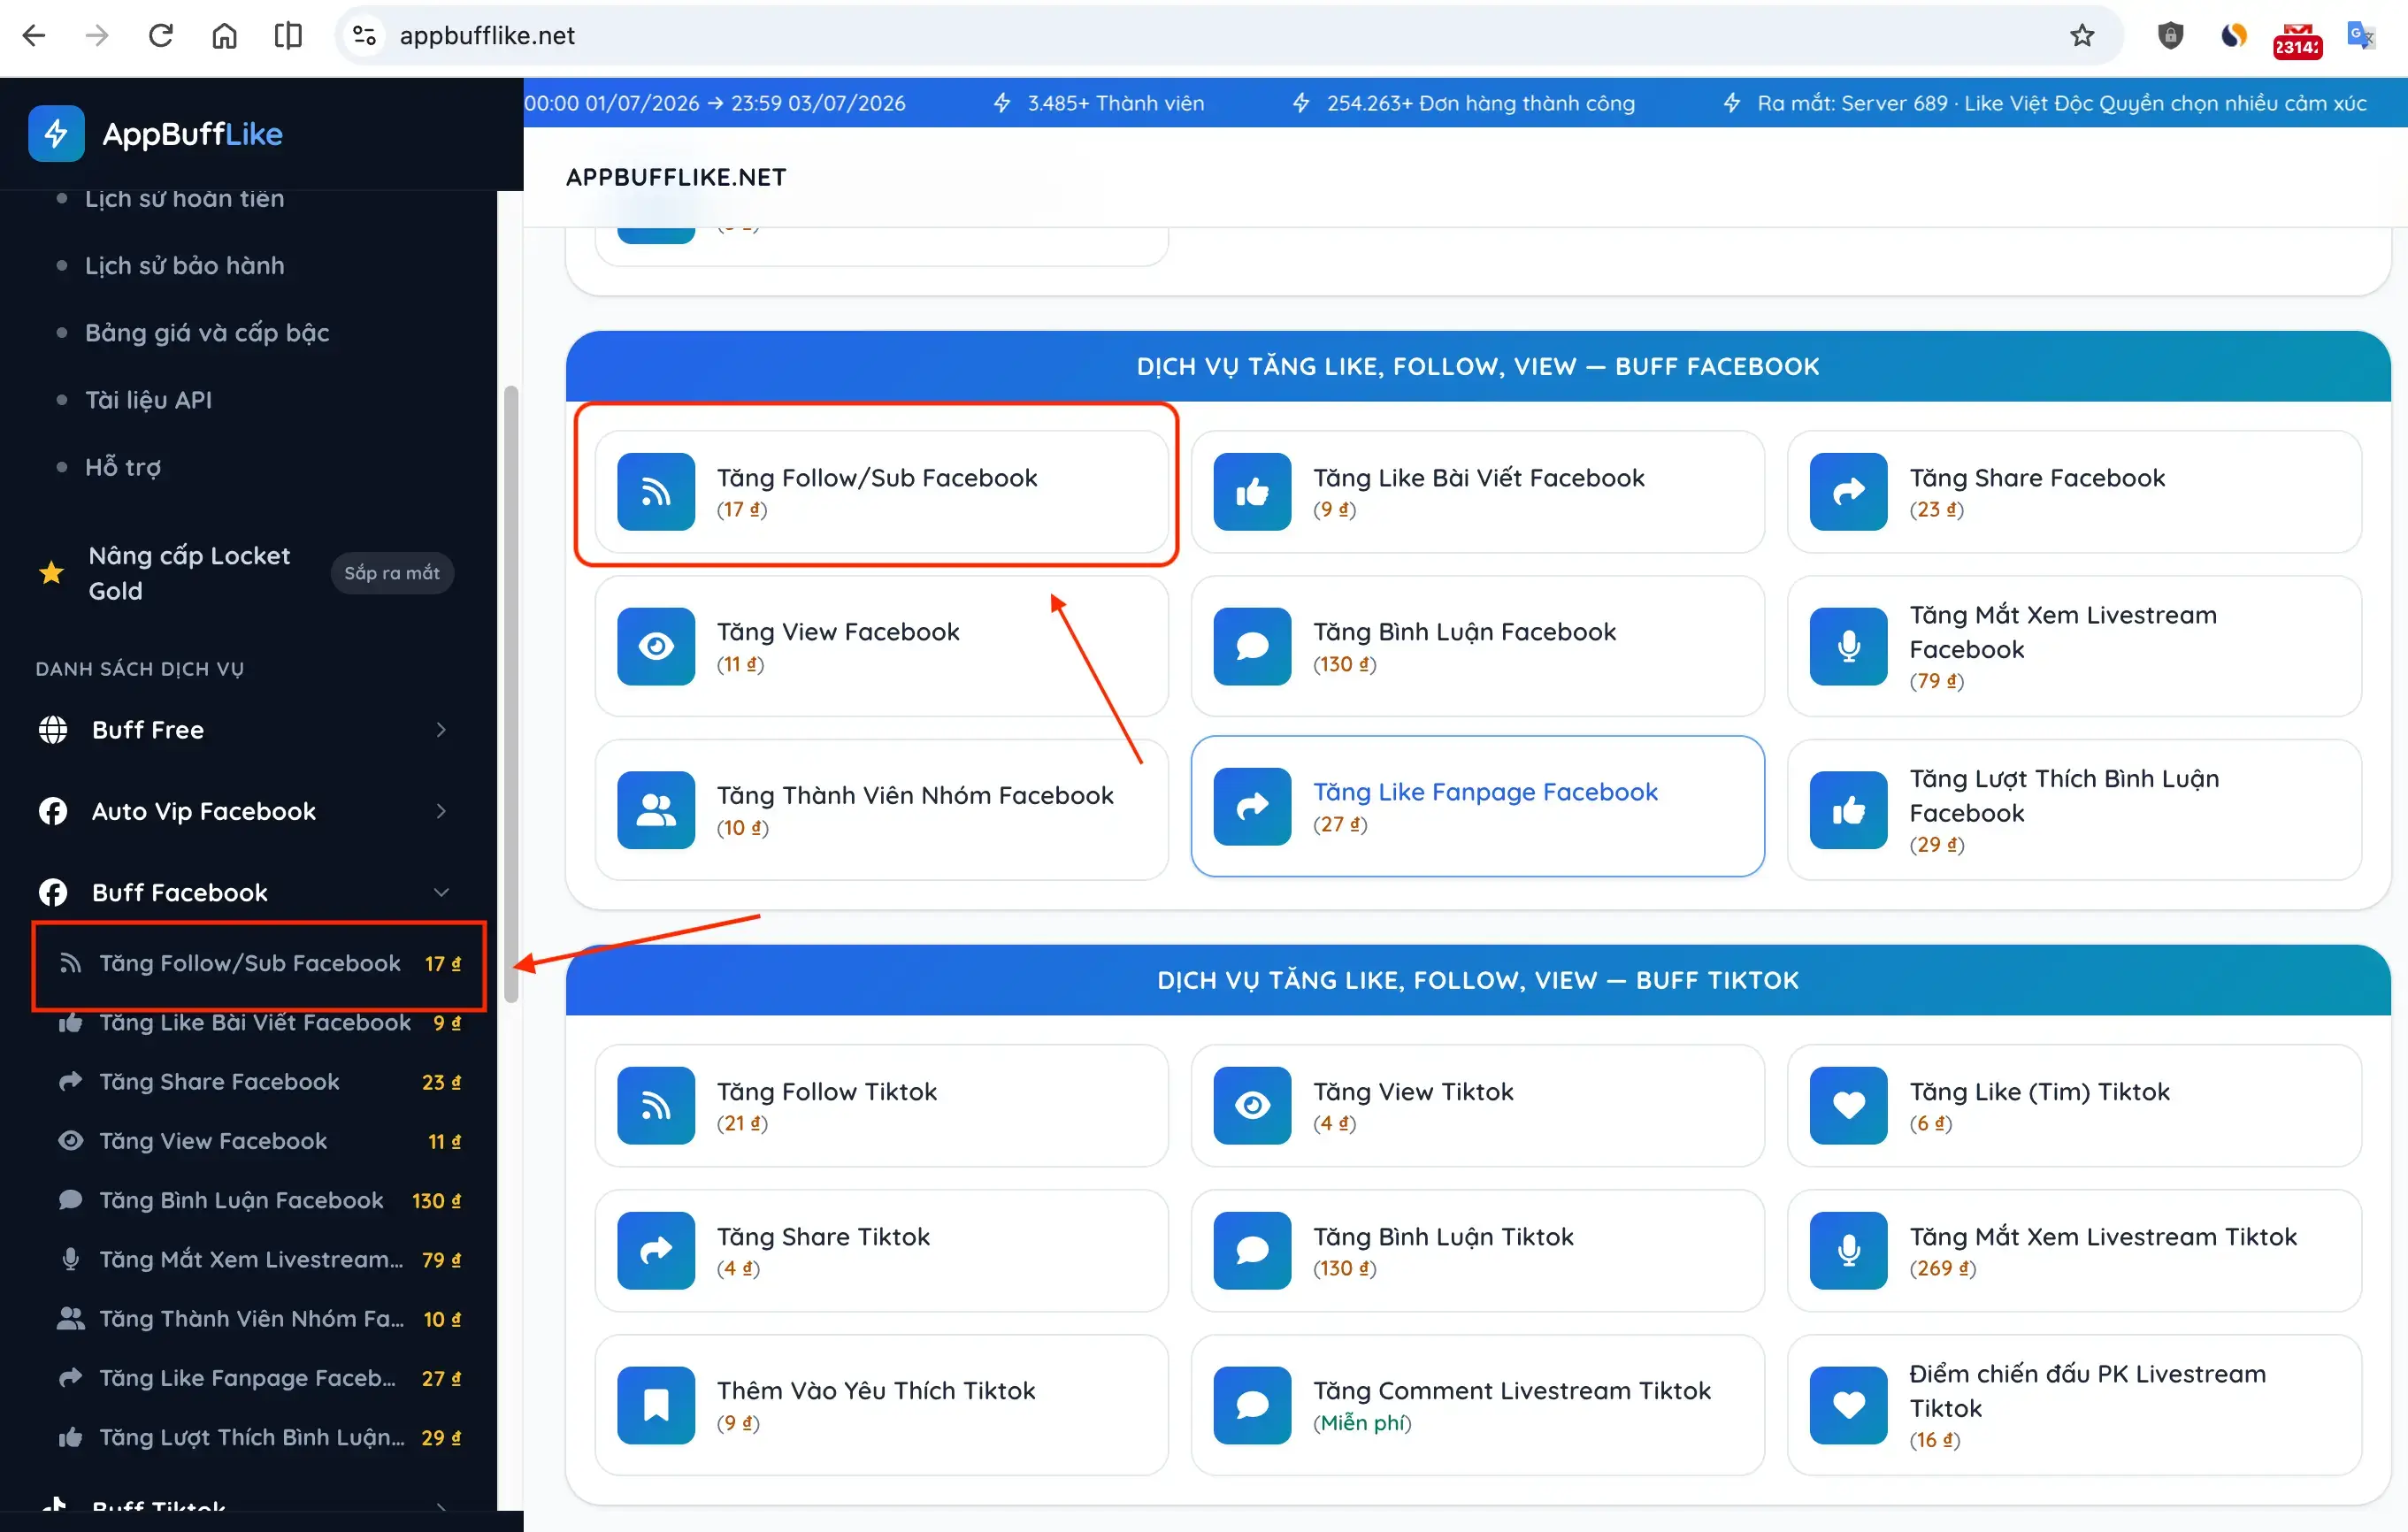Click the Tăng Follow/Sub Facebook RSS icon
Screen dimensions: 2408x1532
pos(656,491)
